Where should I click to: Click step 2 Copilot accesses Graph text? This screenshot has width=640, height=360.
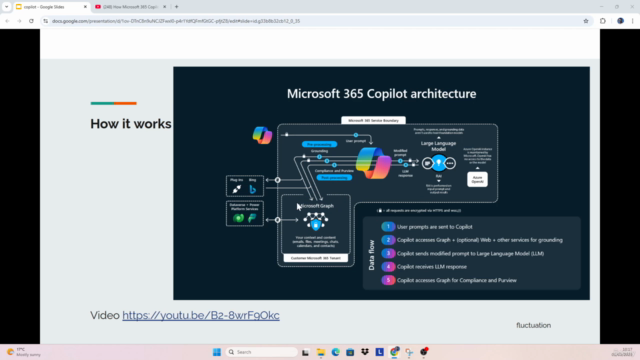point(480,240)
